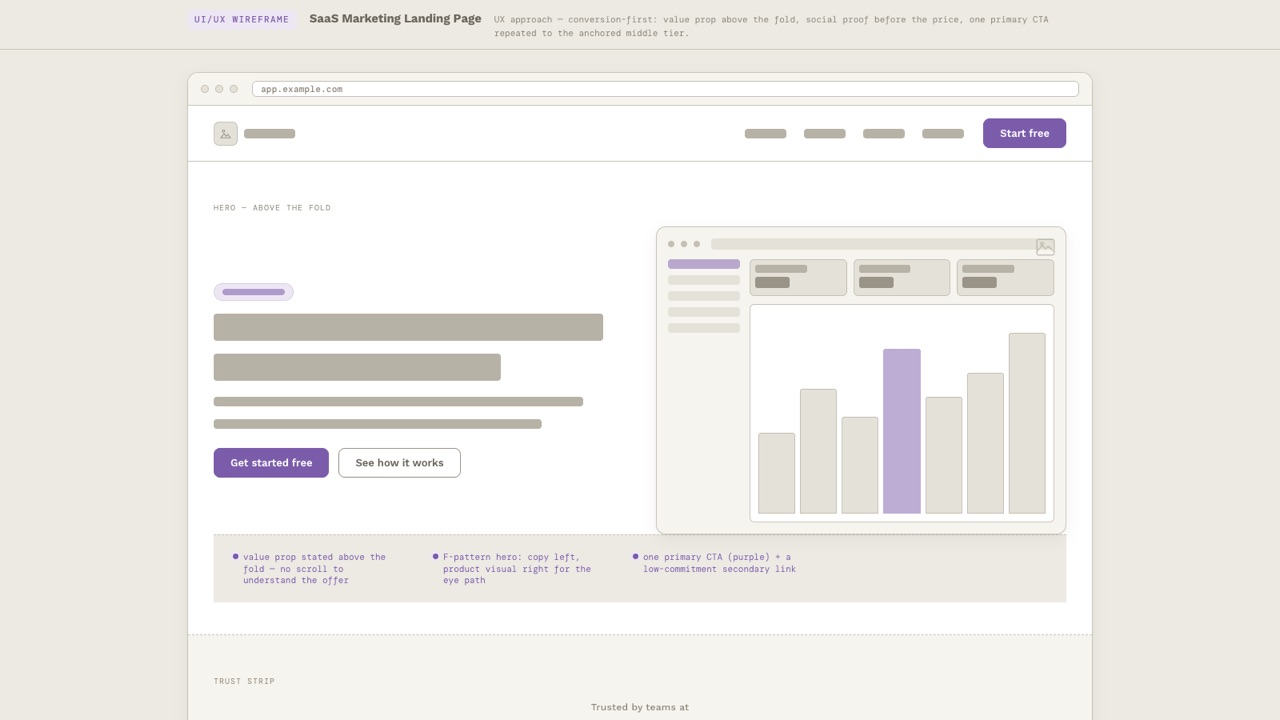This screenshot has width=1280, height=720.
Task: Select the first navbar placeholder link
Action: pyautogui.click(x=765, y=134)
